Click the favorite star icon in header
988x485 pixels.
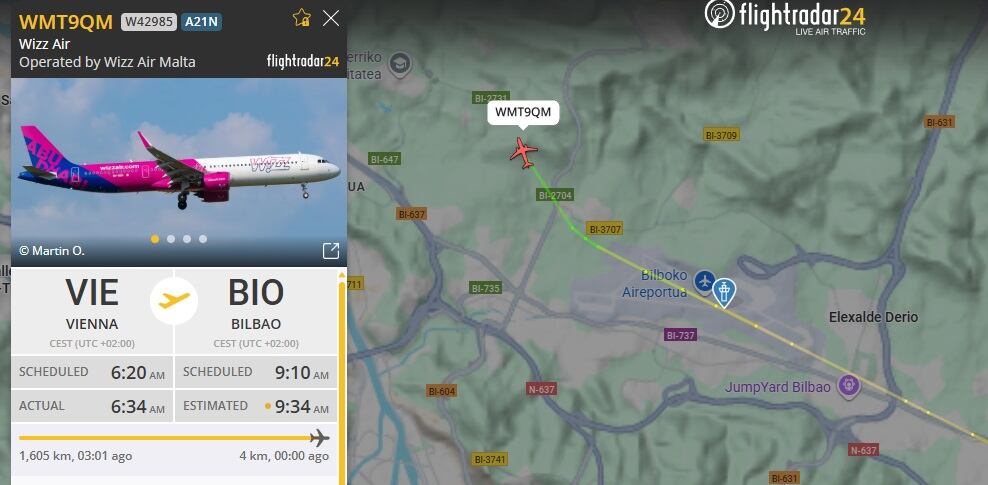tap(302, 18)
